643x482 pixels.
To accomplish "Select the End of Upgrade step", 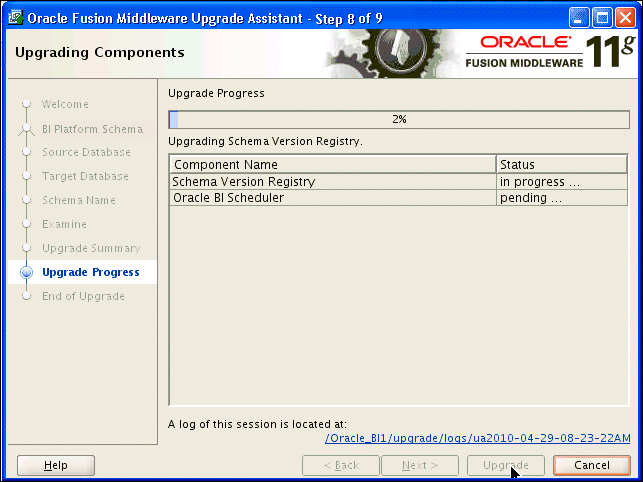I will (x=83, y=296).
